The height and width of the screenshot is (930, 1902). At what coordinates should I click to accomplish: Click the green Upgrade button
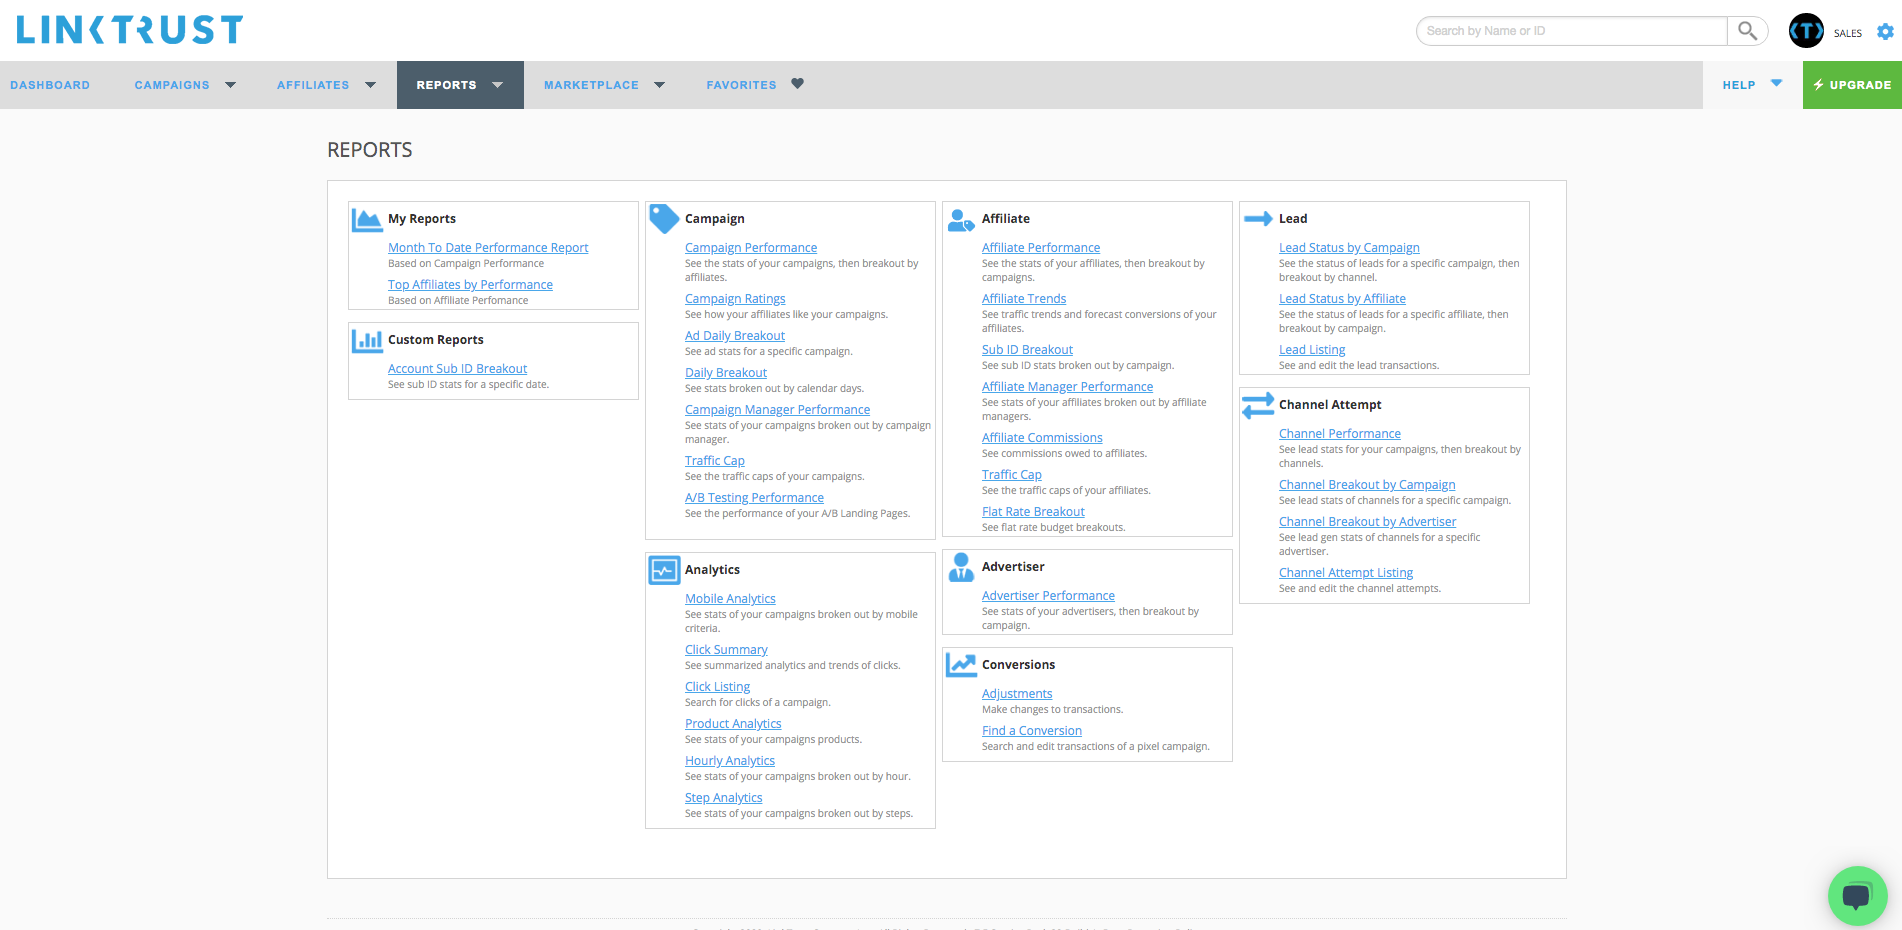pos(1852,85)
